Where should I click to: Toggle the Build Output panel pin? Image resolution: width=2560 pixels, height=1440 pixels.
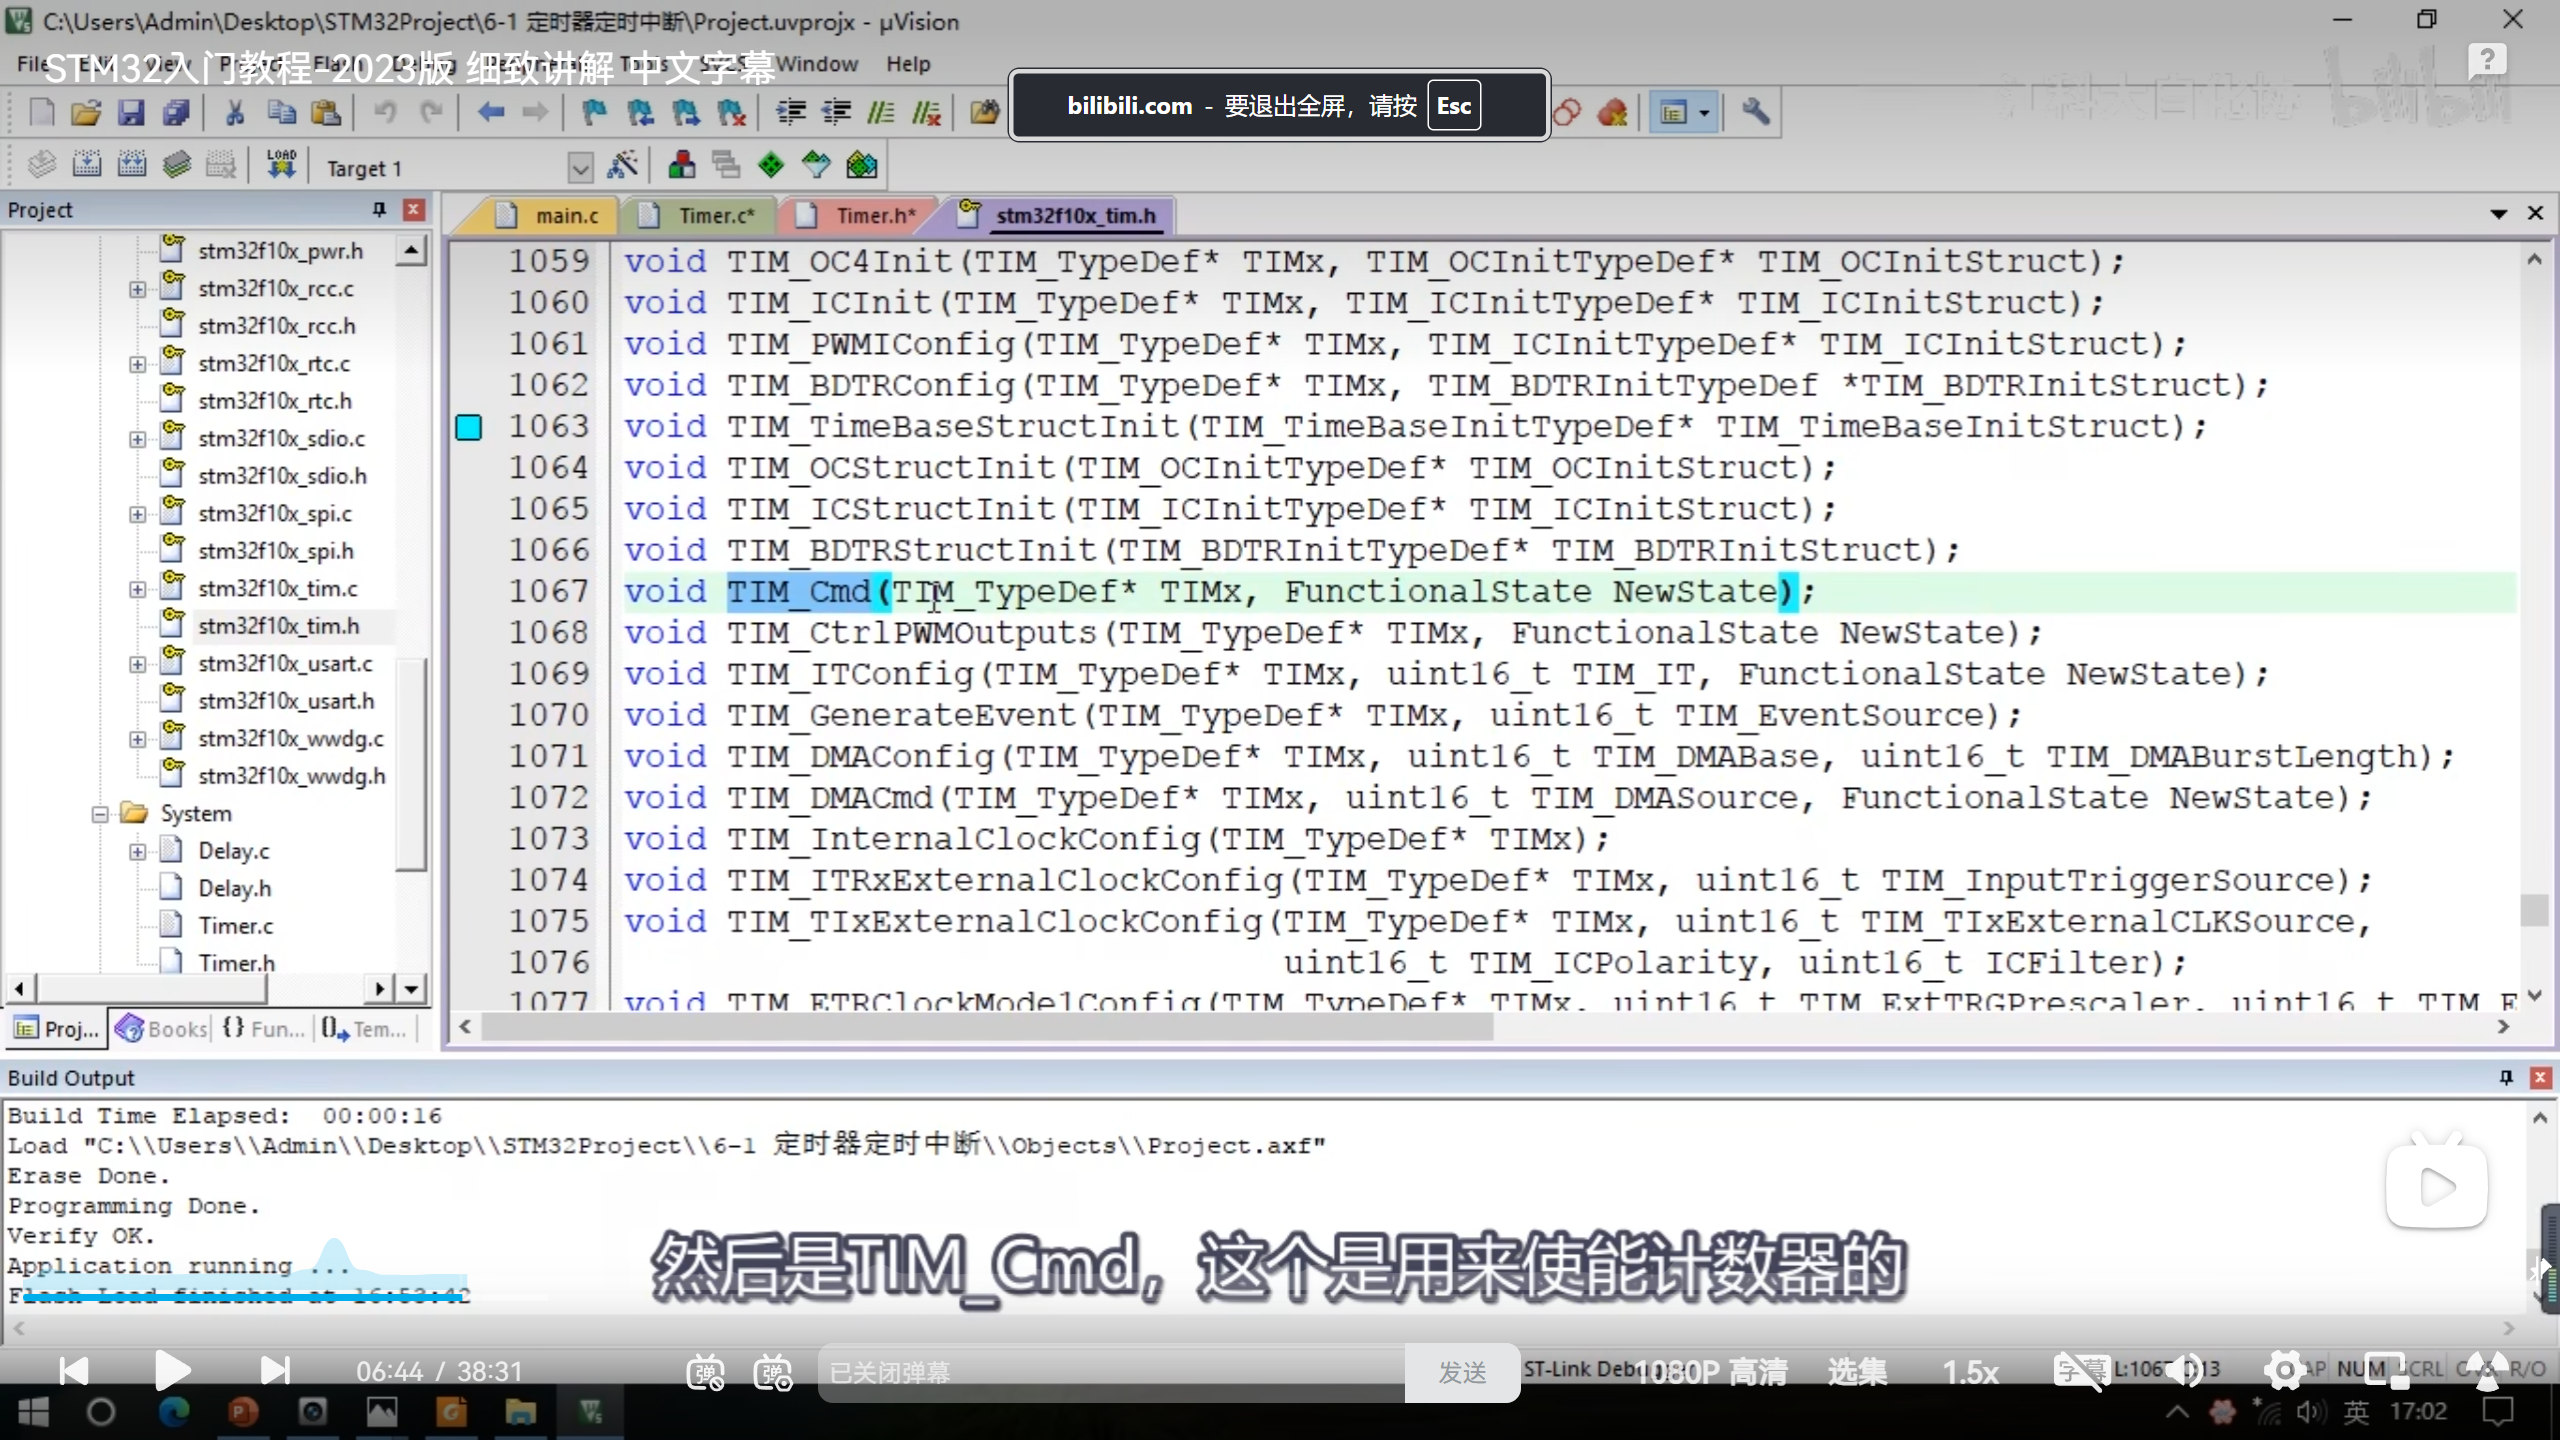click(x=2506, y=1077)
